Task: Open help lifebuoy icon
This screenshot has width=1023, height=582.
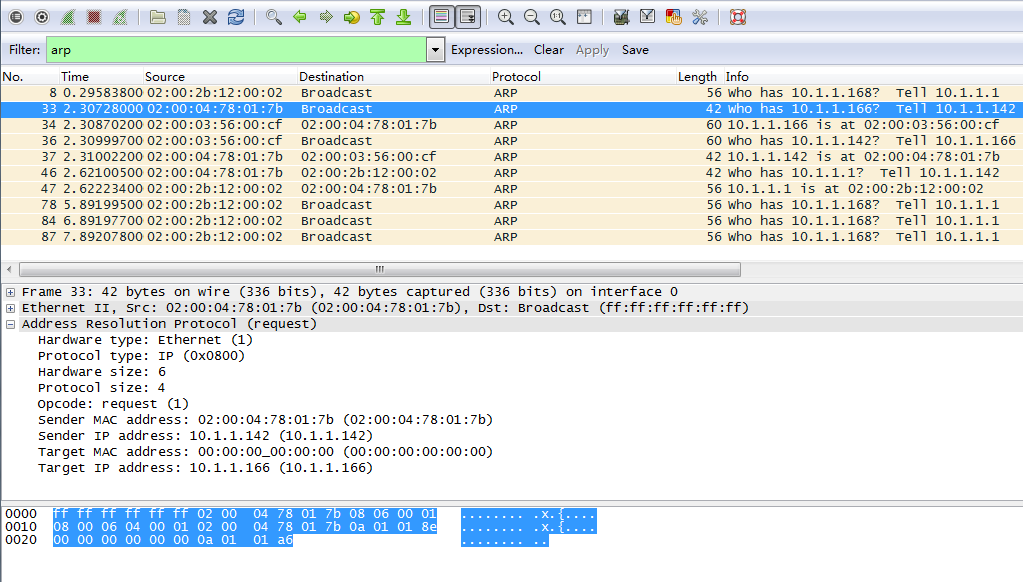Action: coord(738,17)
